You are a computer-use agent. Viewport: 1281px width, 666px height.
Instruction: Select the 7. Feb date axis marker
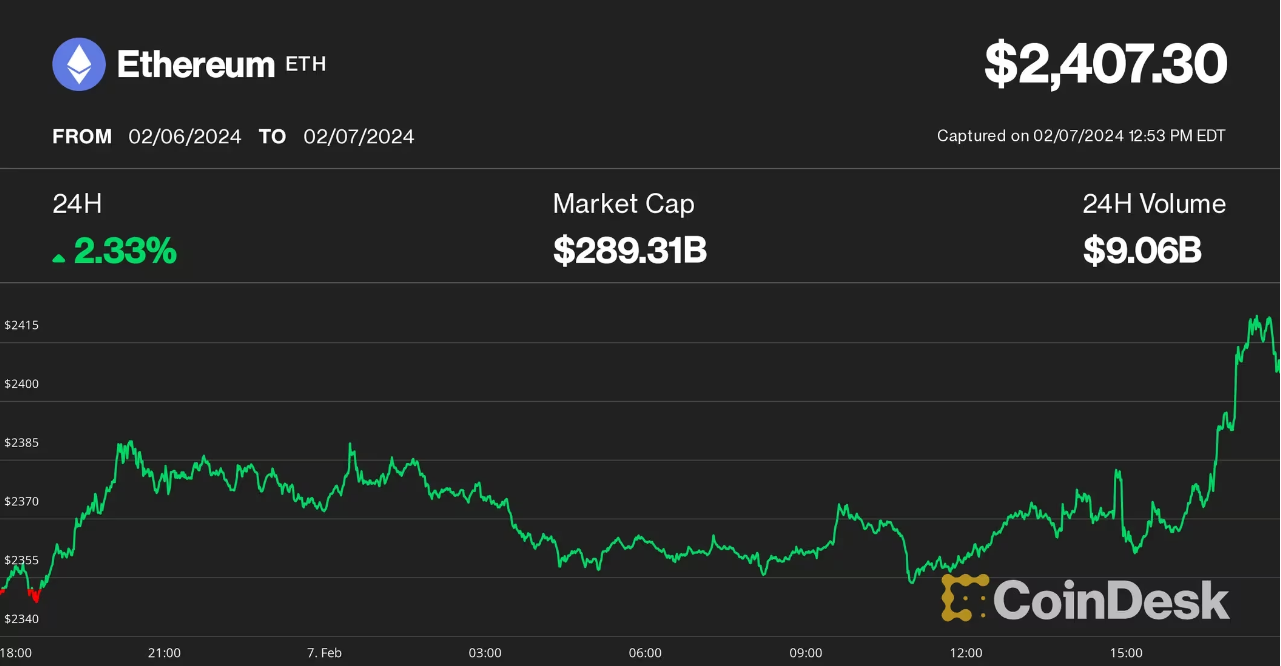[x=324, y=653]
